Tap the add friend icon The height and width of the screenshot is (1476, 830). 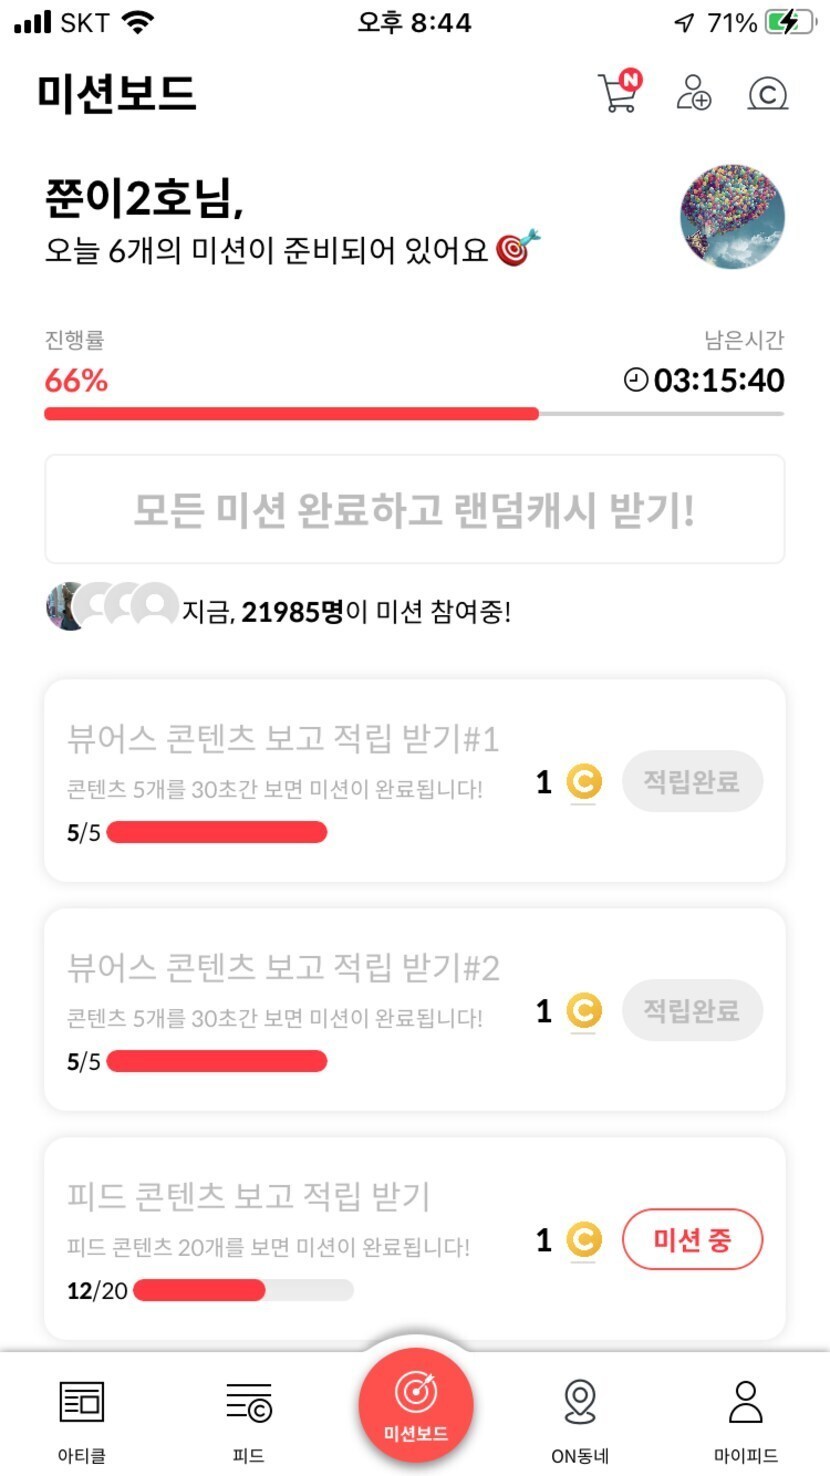[x=693, y=93]
